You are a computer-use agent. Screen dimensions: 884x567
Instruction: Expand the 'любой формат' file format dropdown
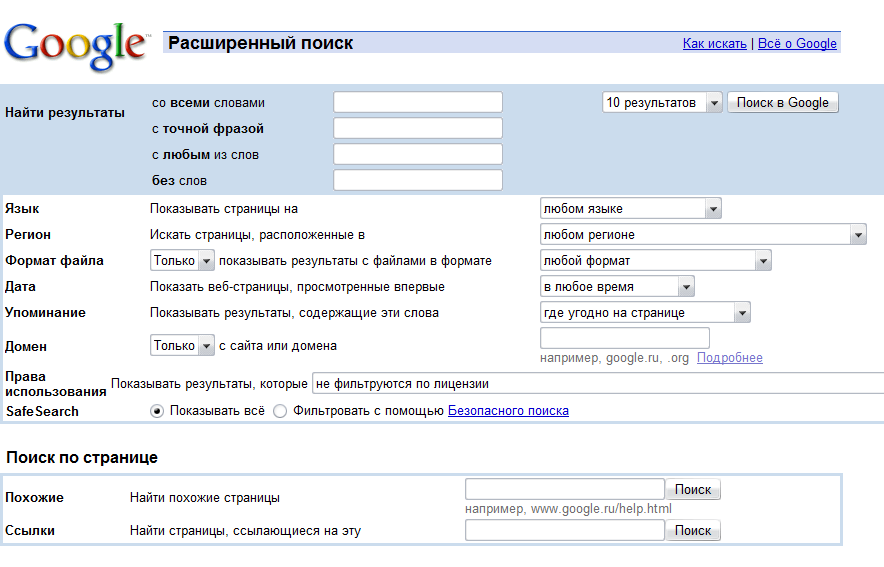(x=656, y=260)
